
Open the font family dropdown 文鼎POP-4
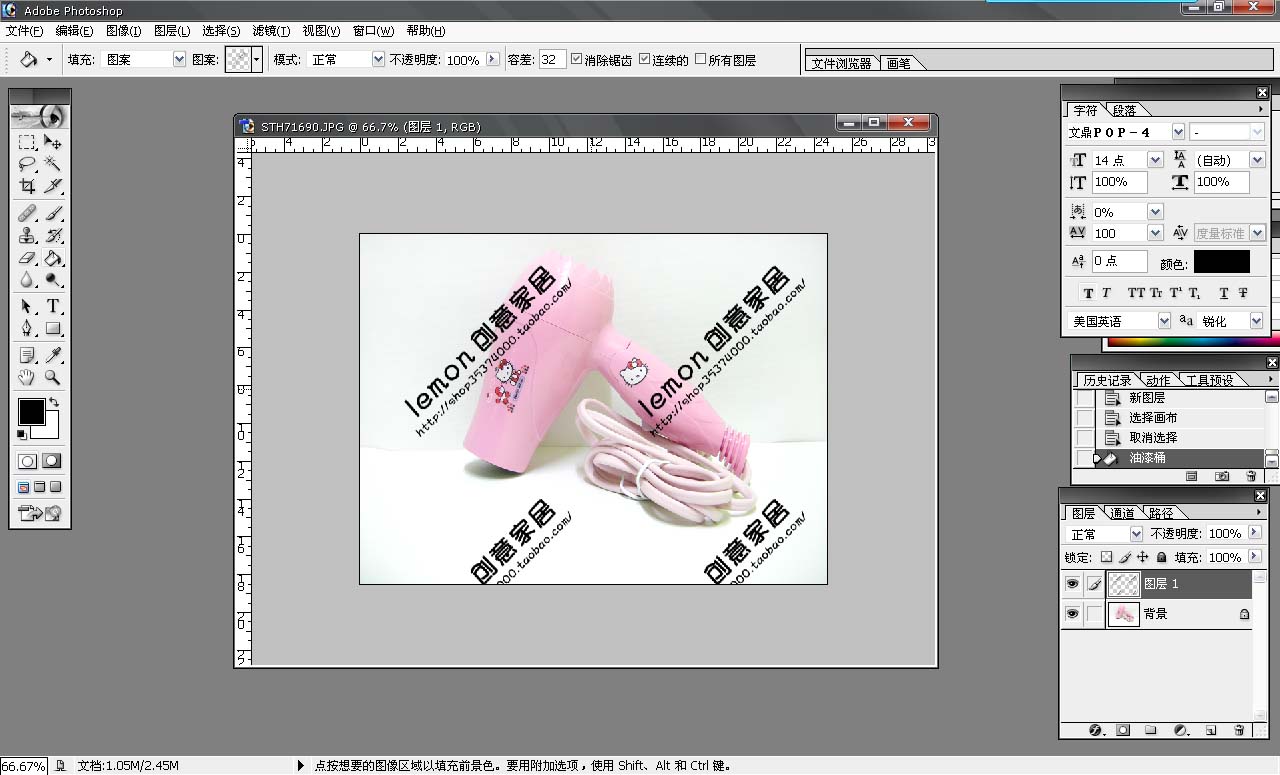1178,132
